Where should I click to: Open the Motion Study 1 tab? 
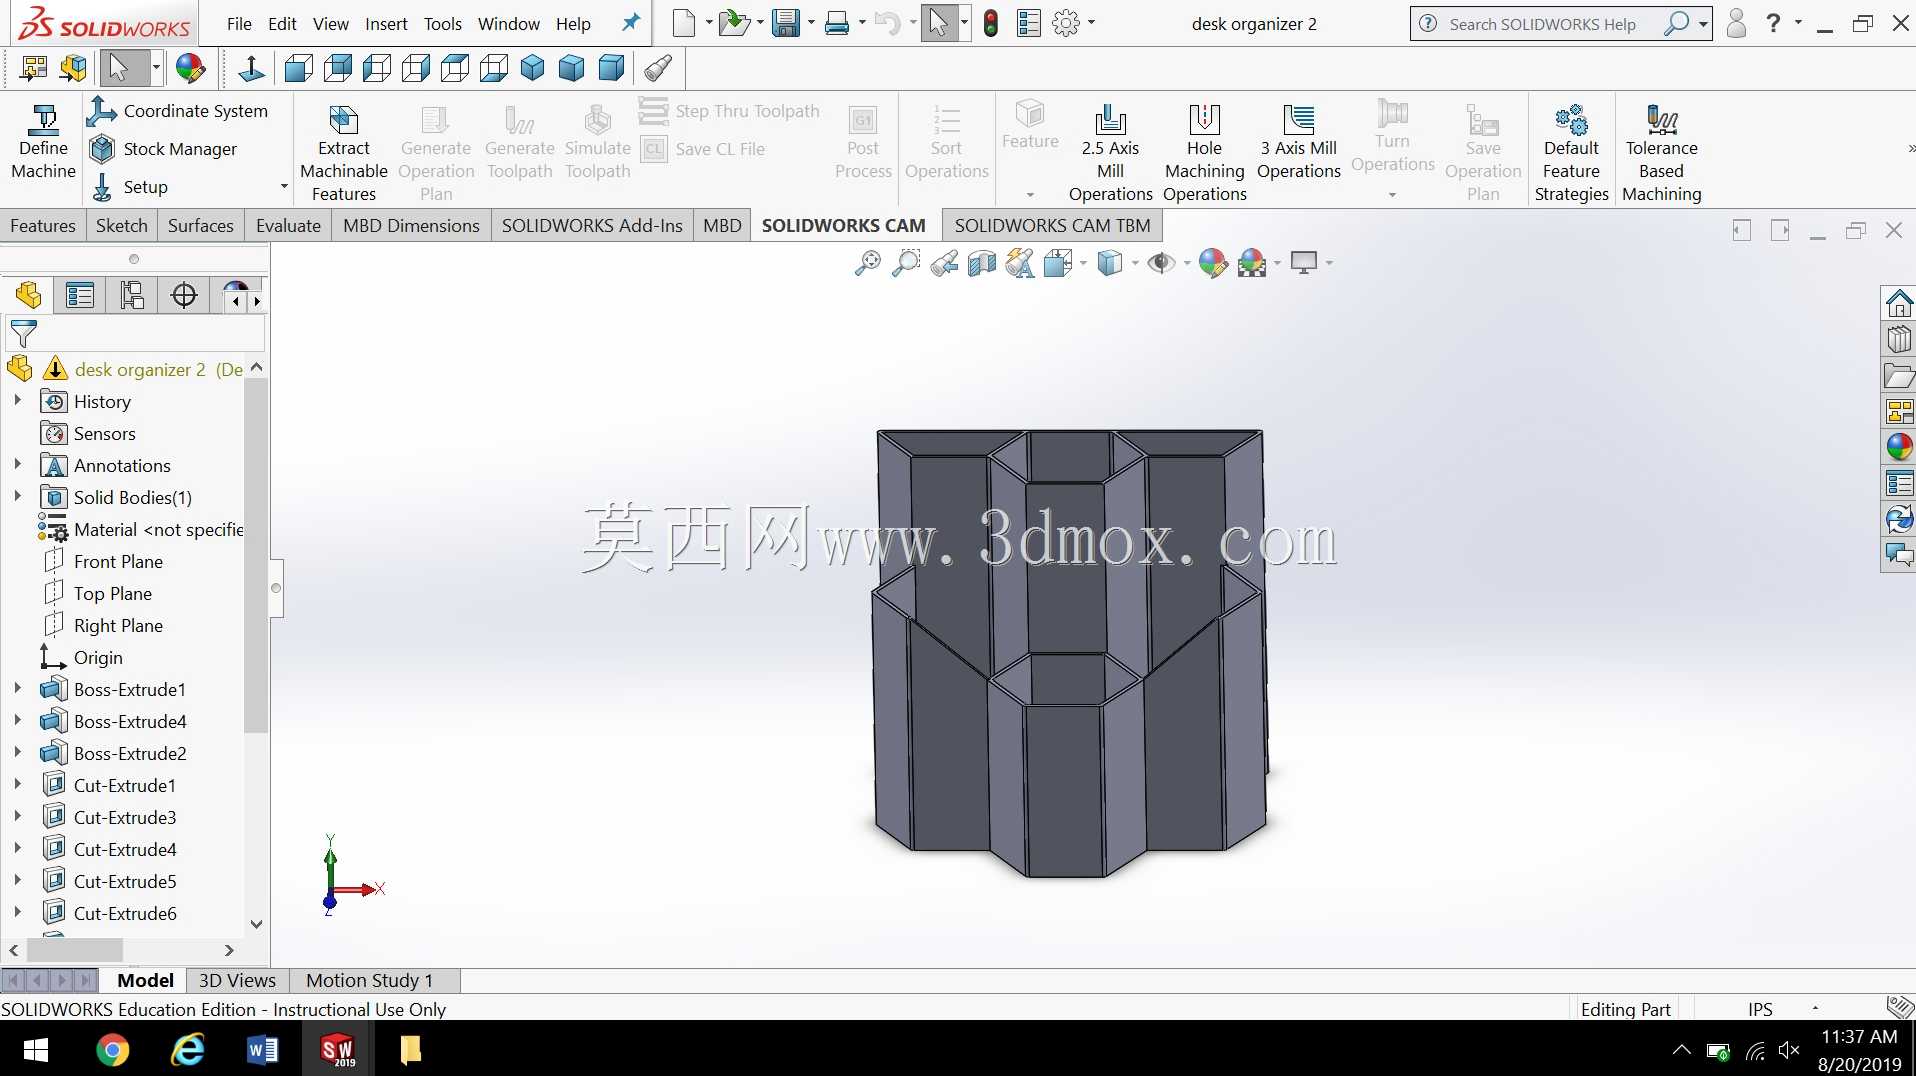369,980
